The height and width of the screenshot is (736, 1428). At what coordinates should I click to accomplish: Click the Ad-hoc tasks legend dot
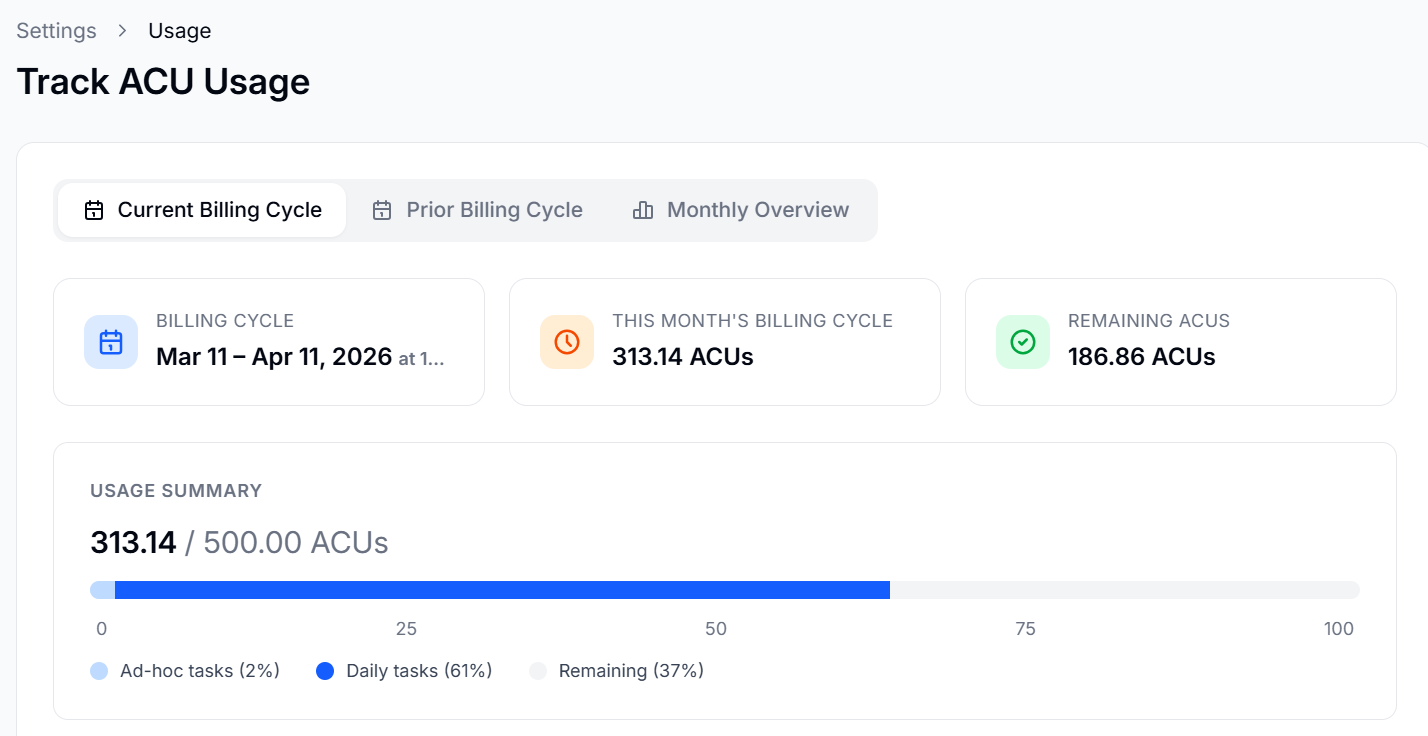99,671
